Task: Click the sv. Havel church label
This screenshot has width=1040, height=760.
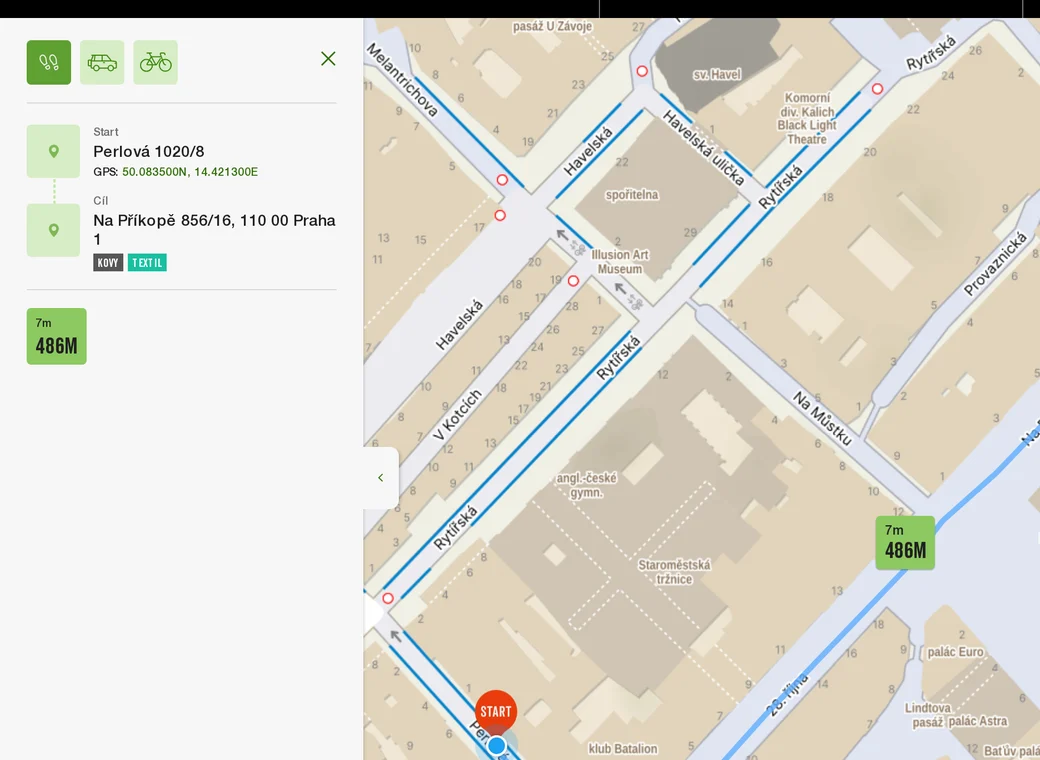Action: click(717, 74)
